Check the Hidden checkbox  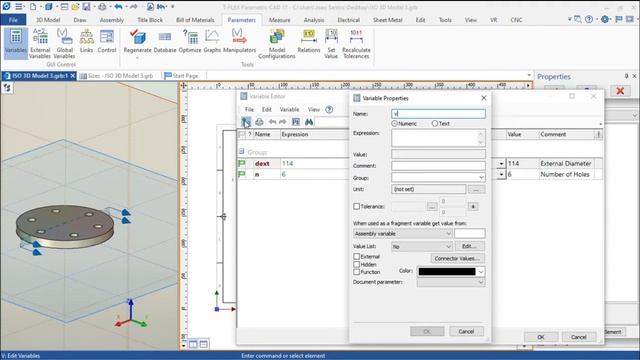click(356, 264)
